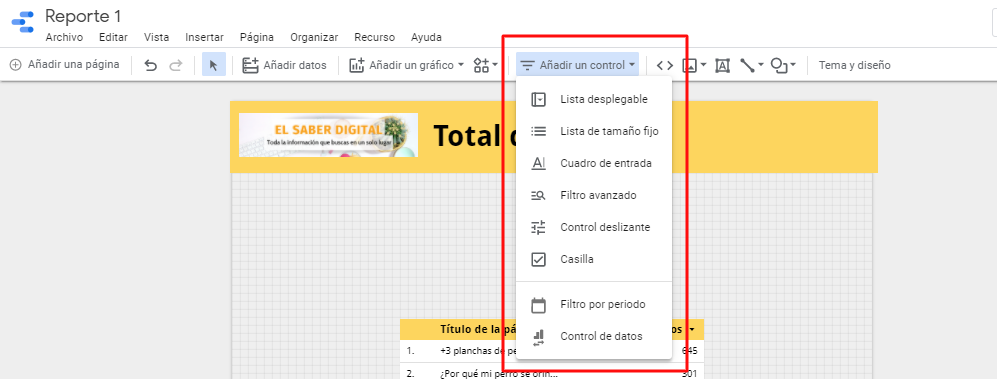The height and width of the screenshot is (379, 997).
Task: Open the Insertar menu
Action: pyautogui.click(x=204, y=38)
